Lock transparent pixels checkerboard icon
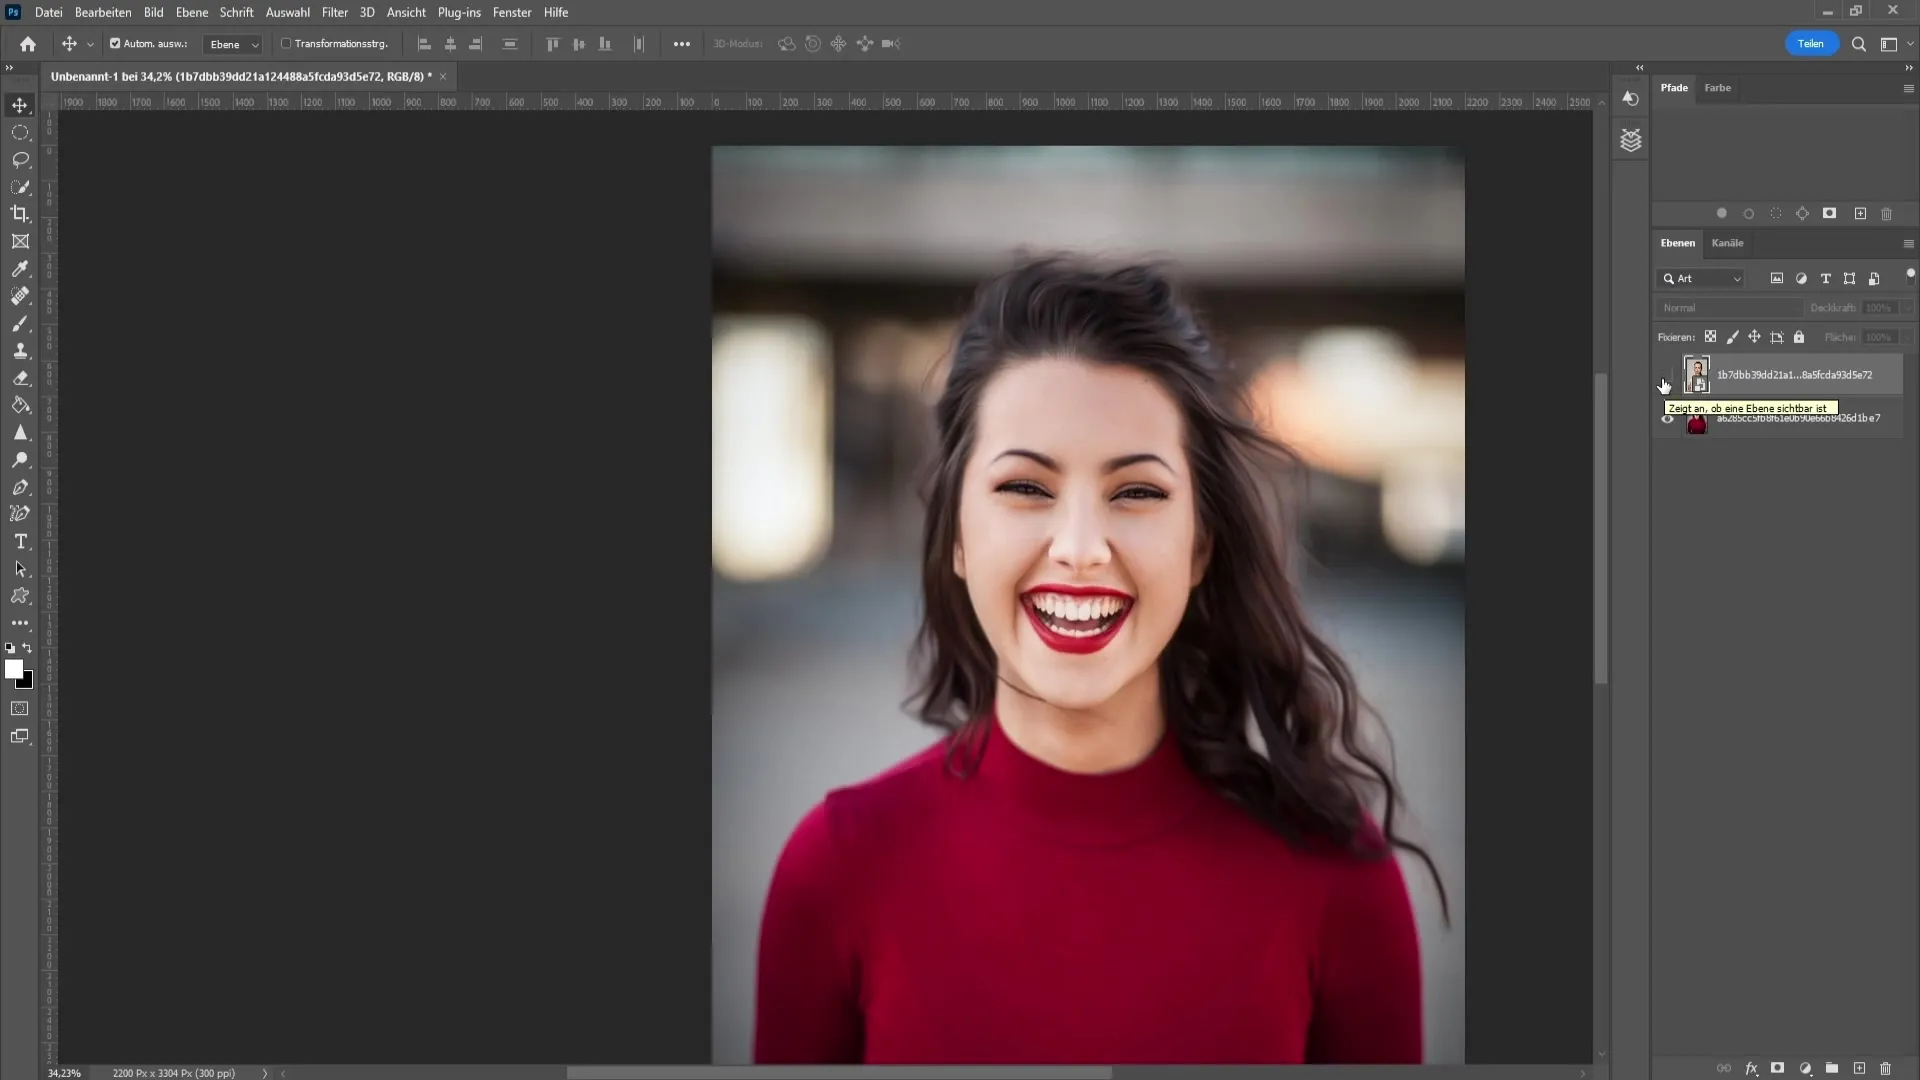1920x1080 pixels. [1711, 337]
